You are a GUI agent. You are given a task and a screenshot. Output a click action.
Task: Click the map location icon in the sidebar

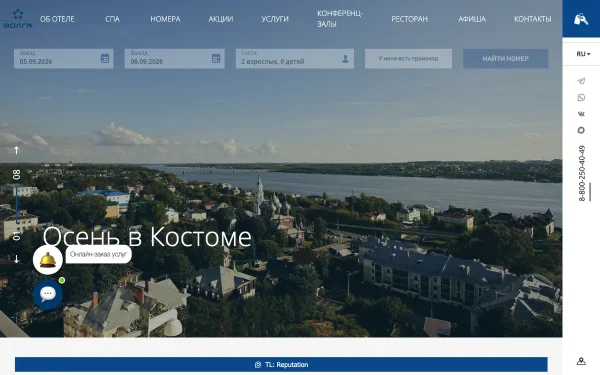(581, 361)
